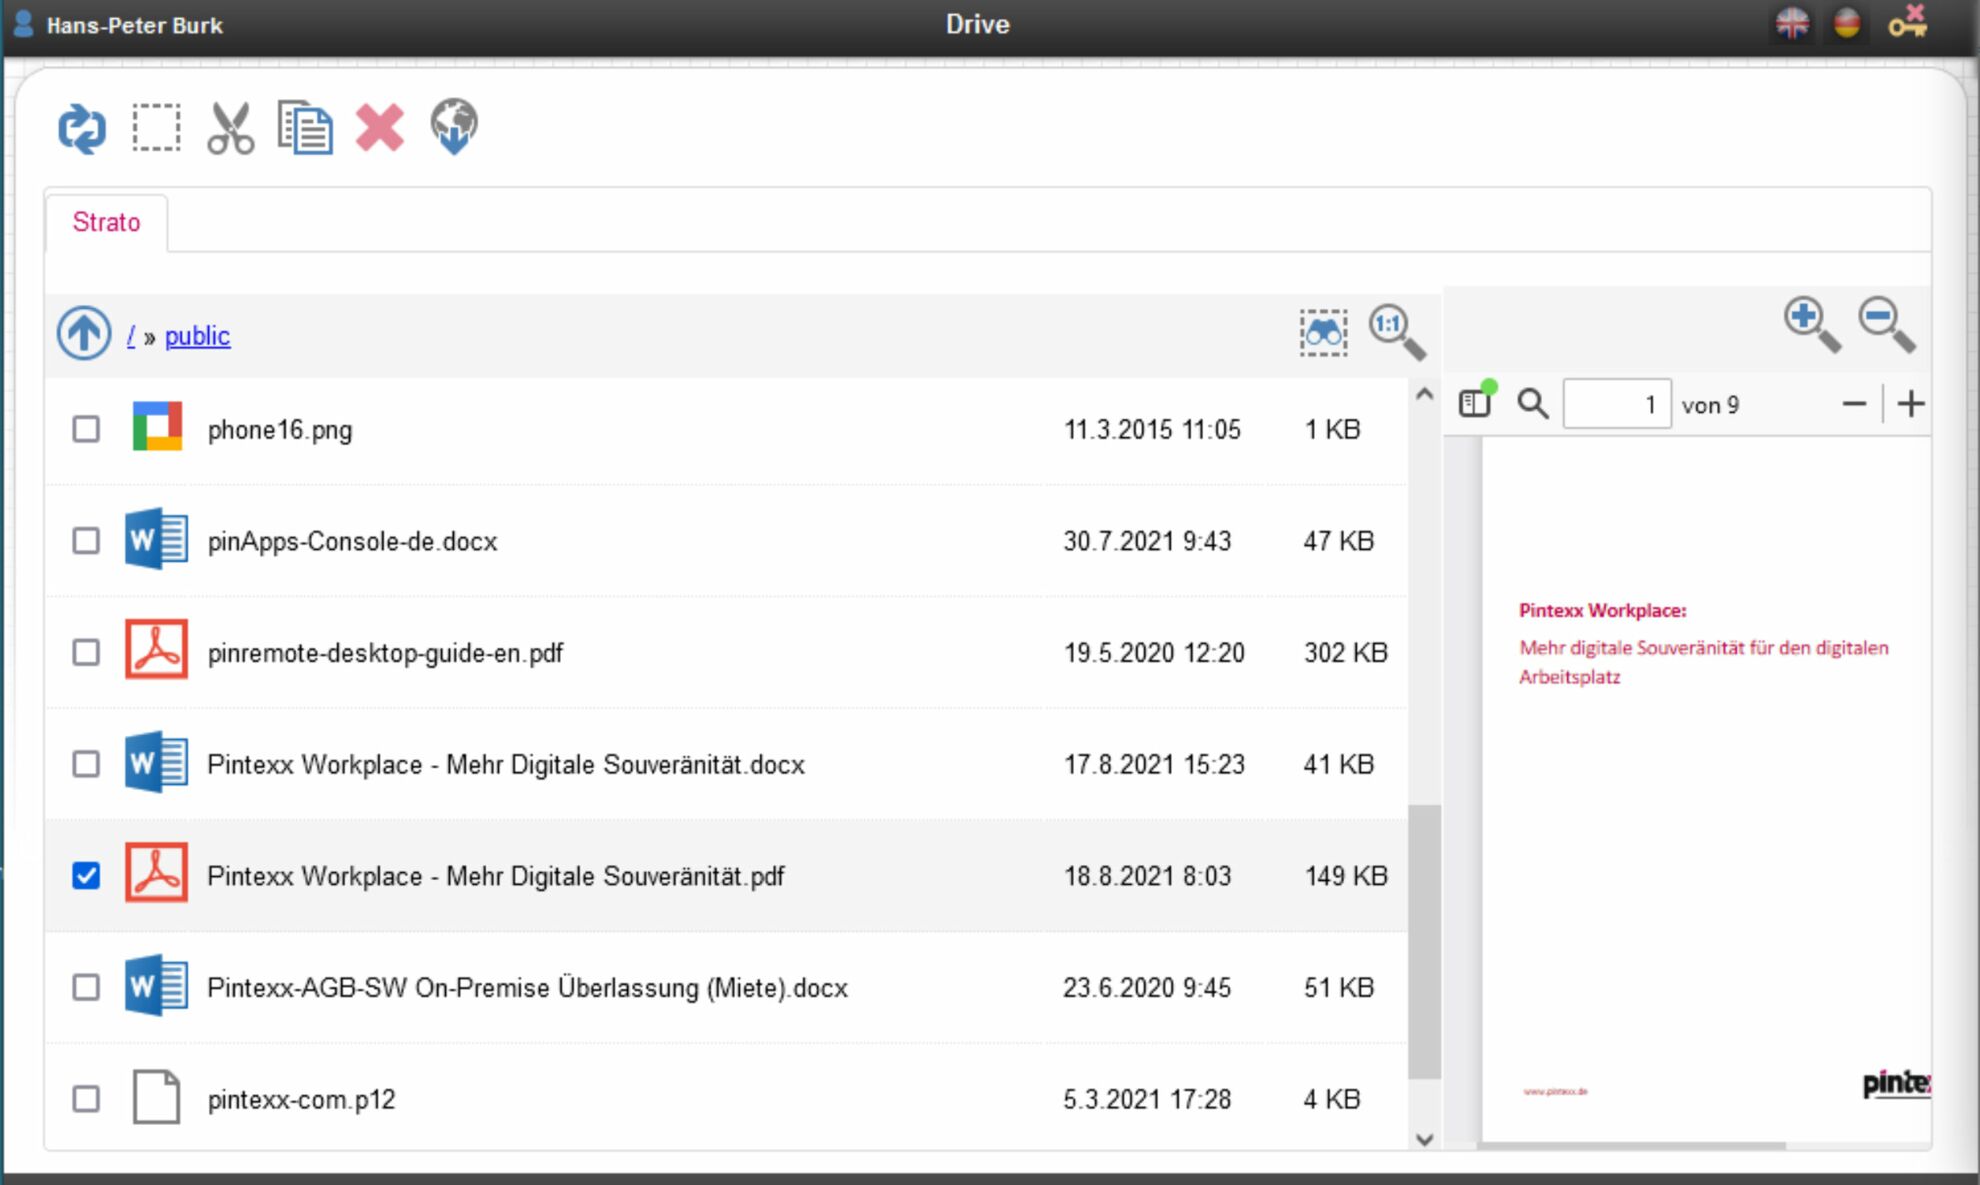Check the pintexx-com.p12 checkbox
This screenshot has height=1185, width=1980.
point(86,1099)
